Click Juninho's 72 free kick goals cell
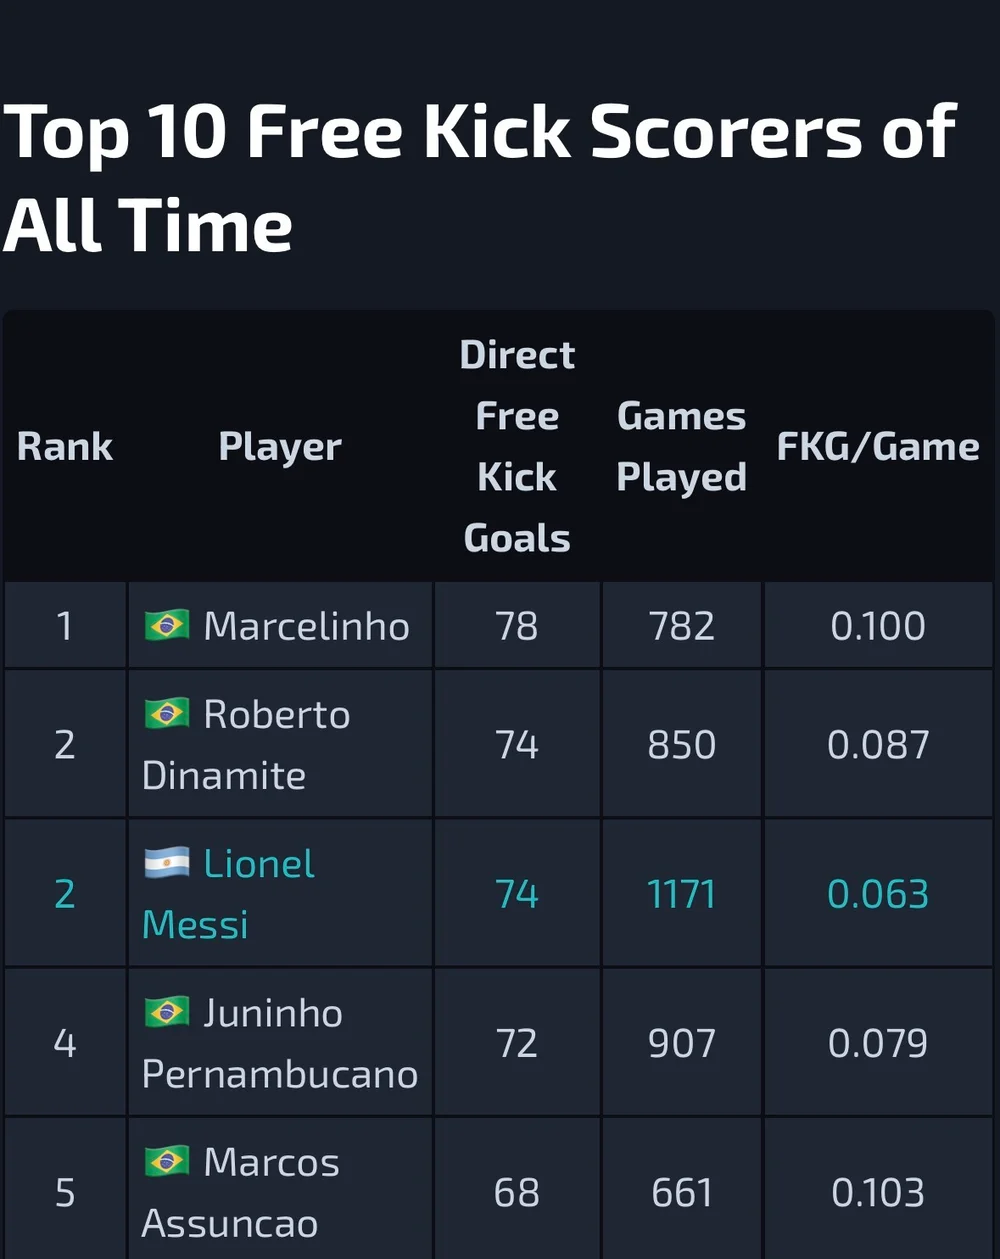 tap(517, 1042)
